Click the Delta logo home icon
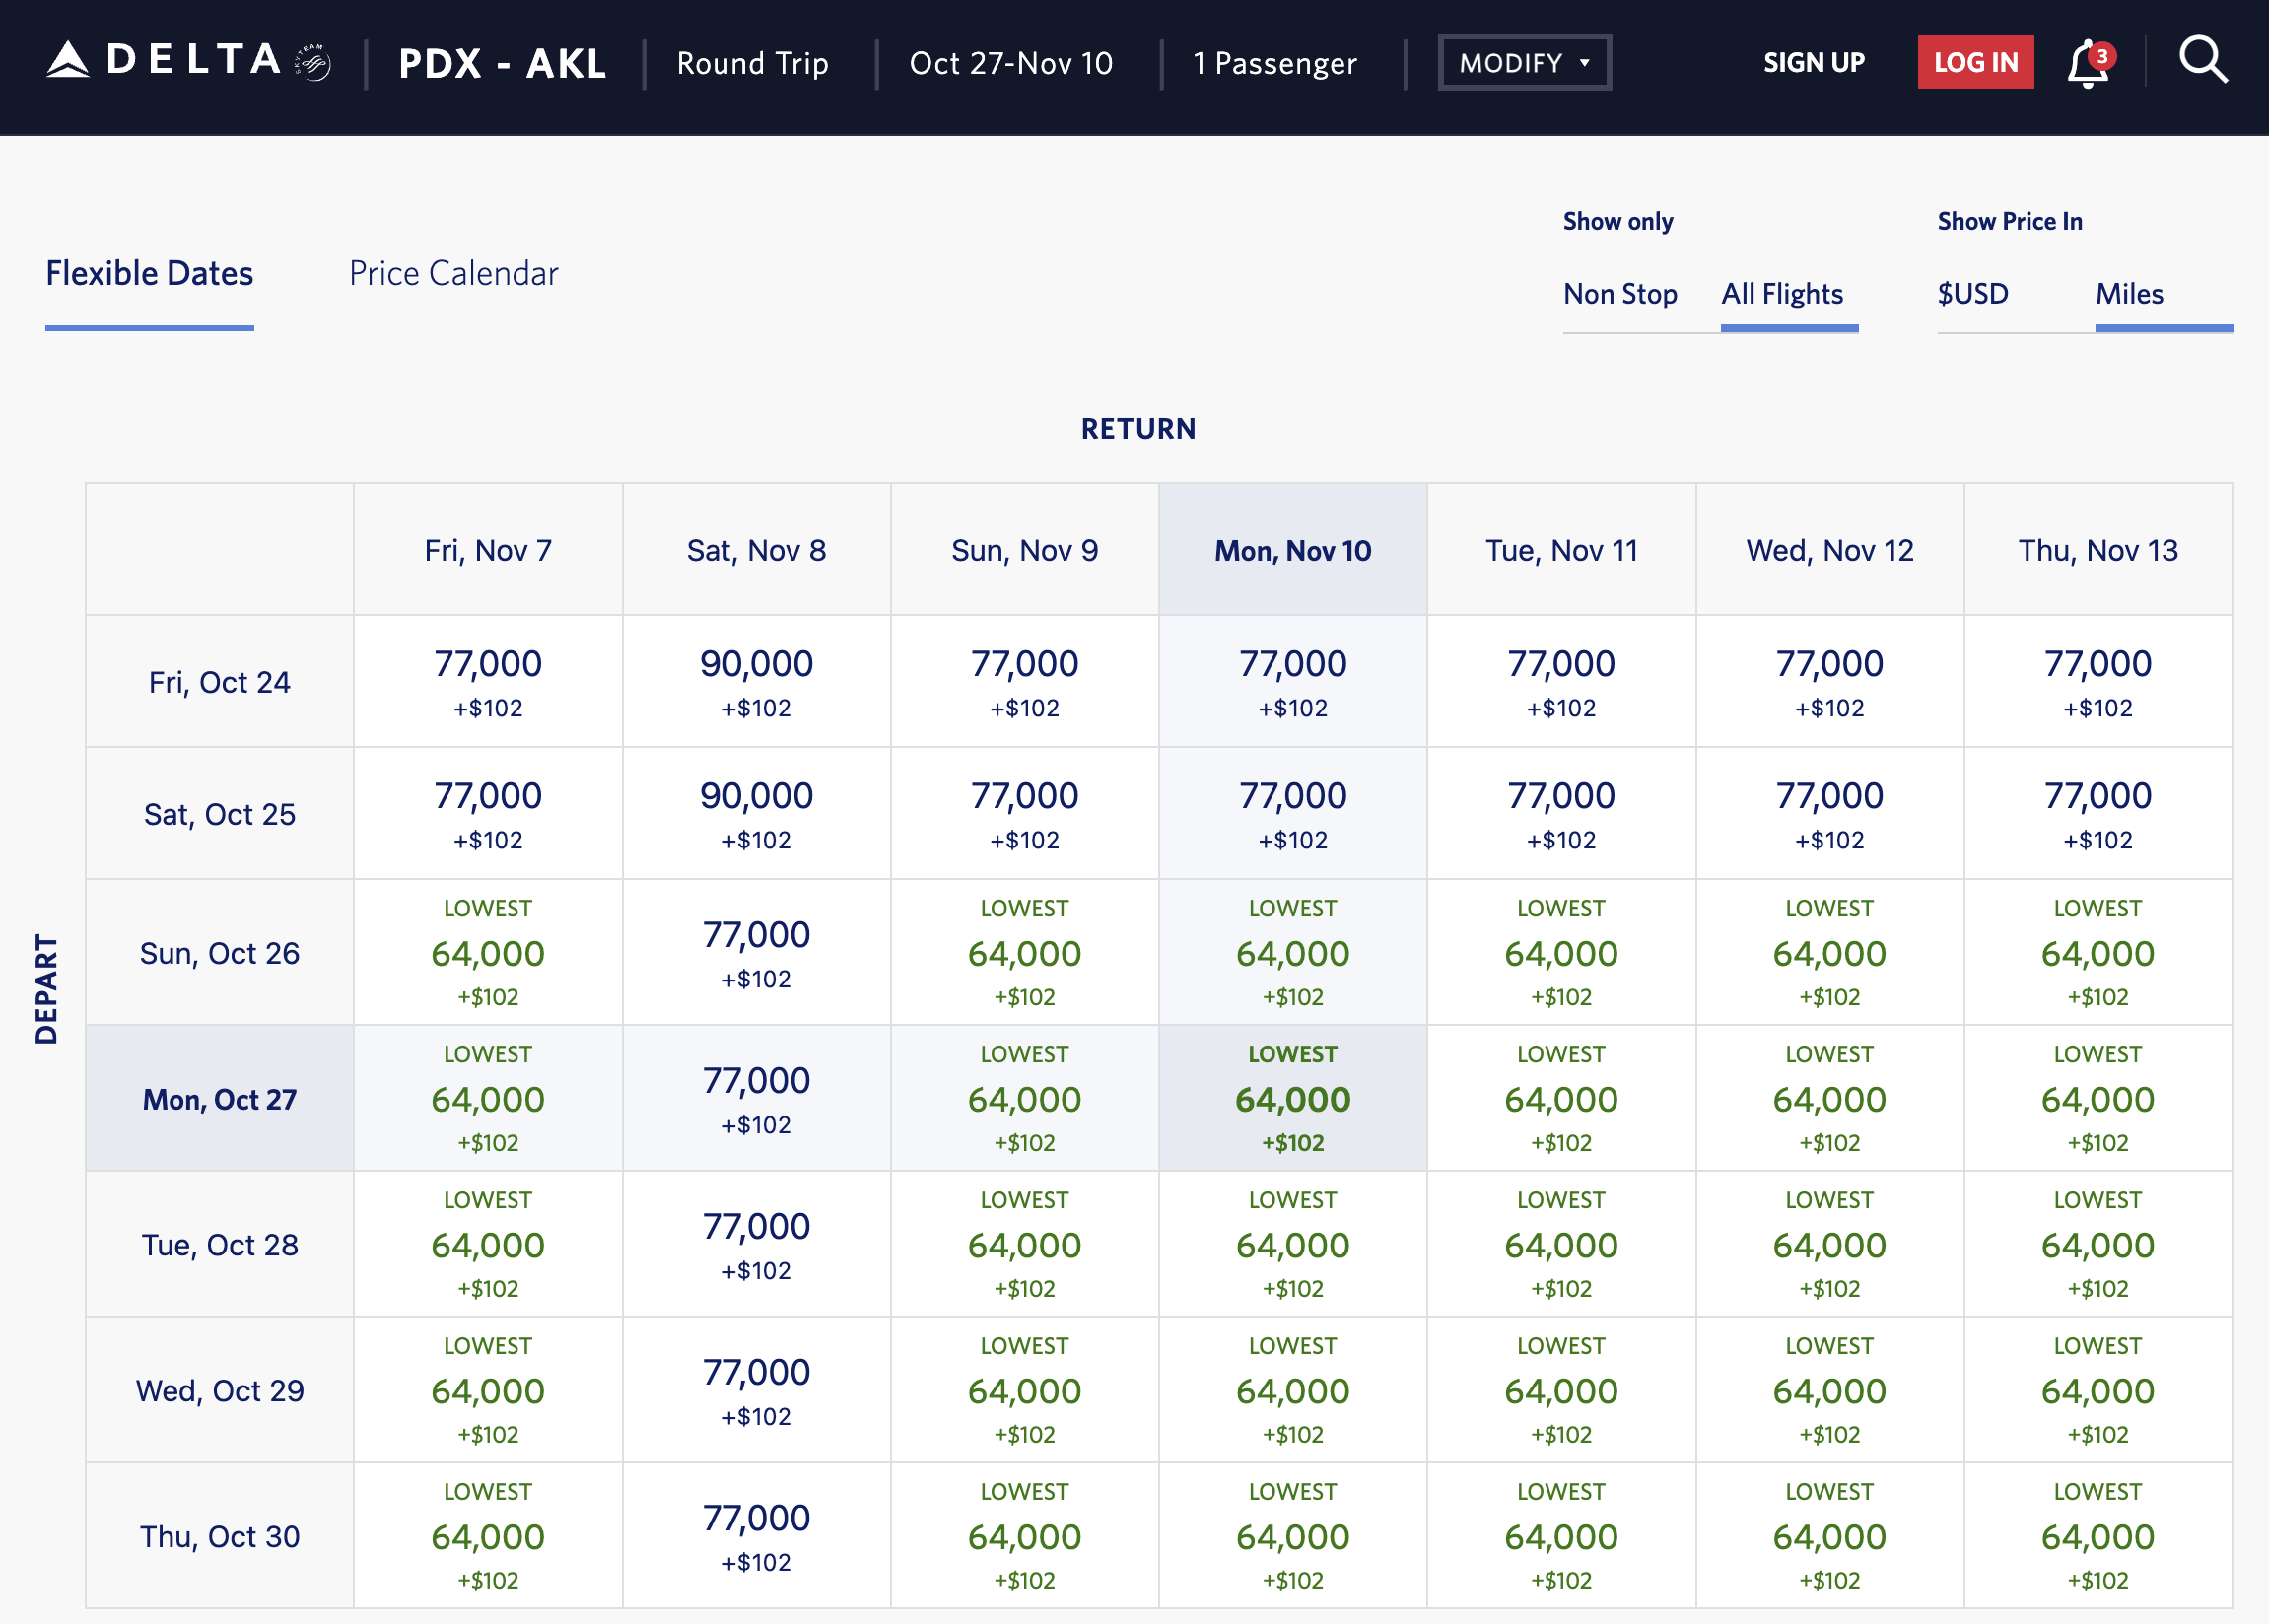The image size is (2269, 1624). 163,61
